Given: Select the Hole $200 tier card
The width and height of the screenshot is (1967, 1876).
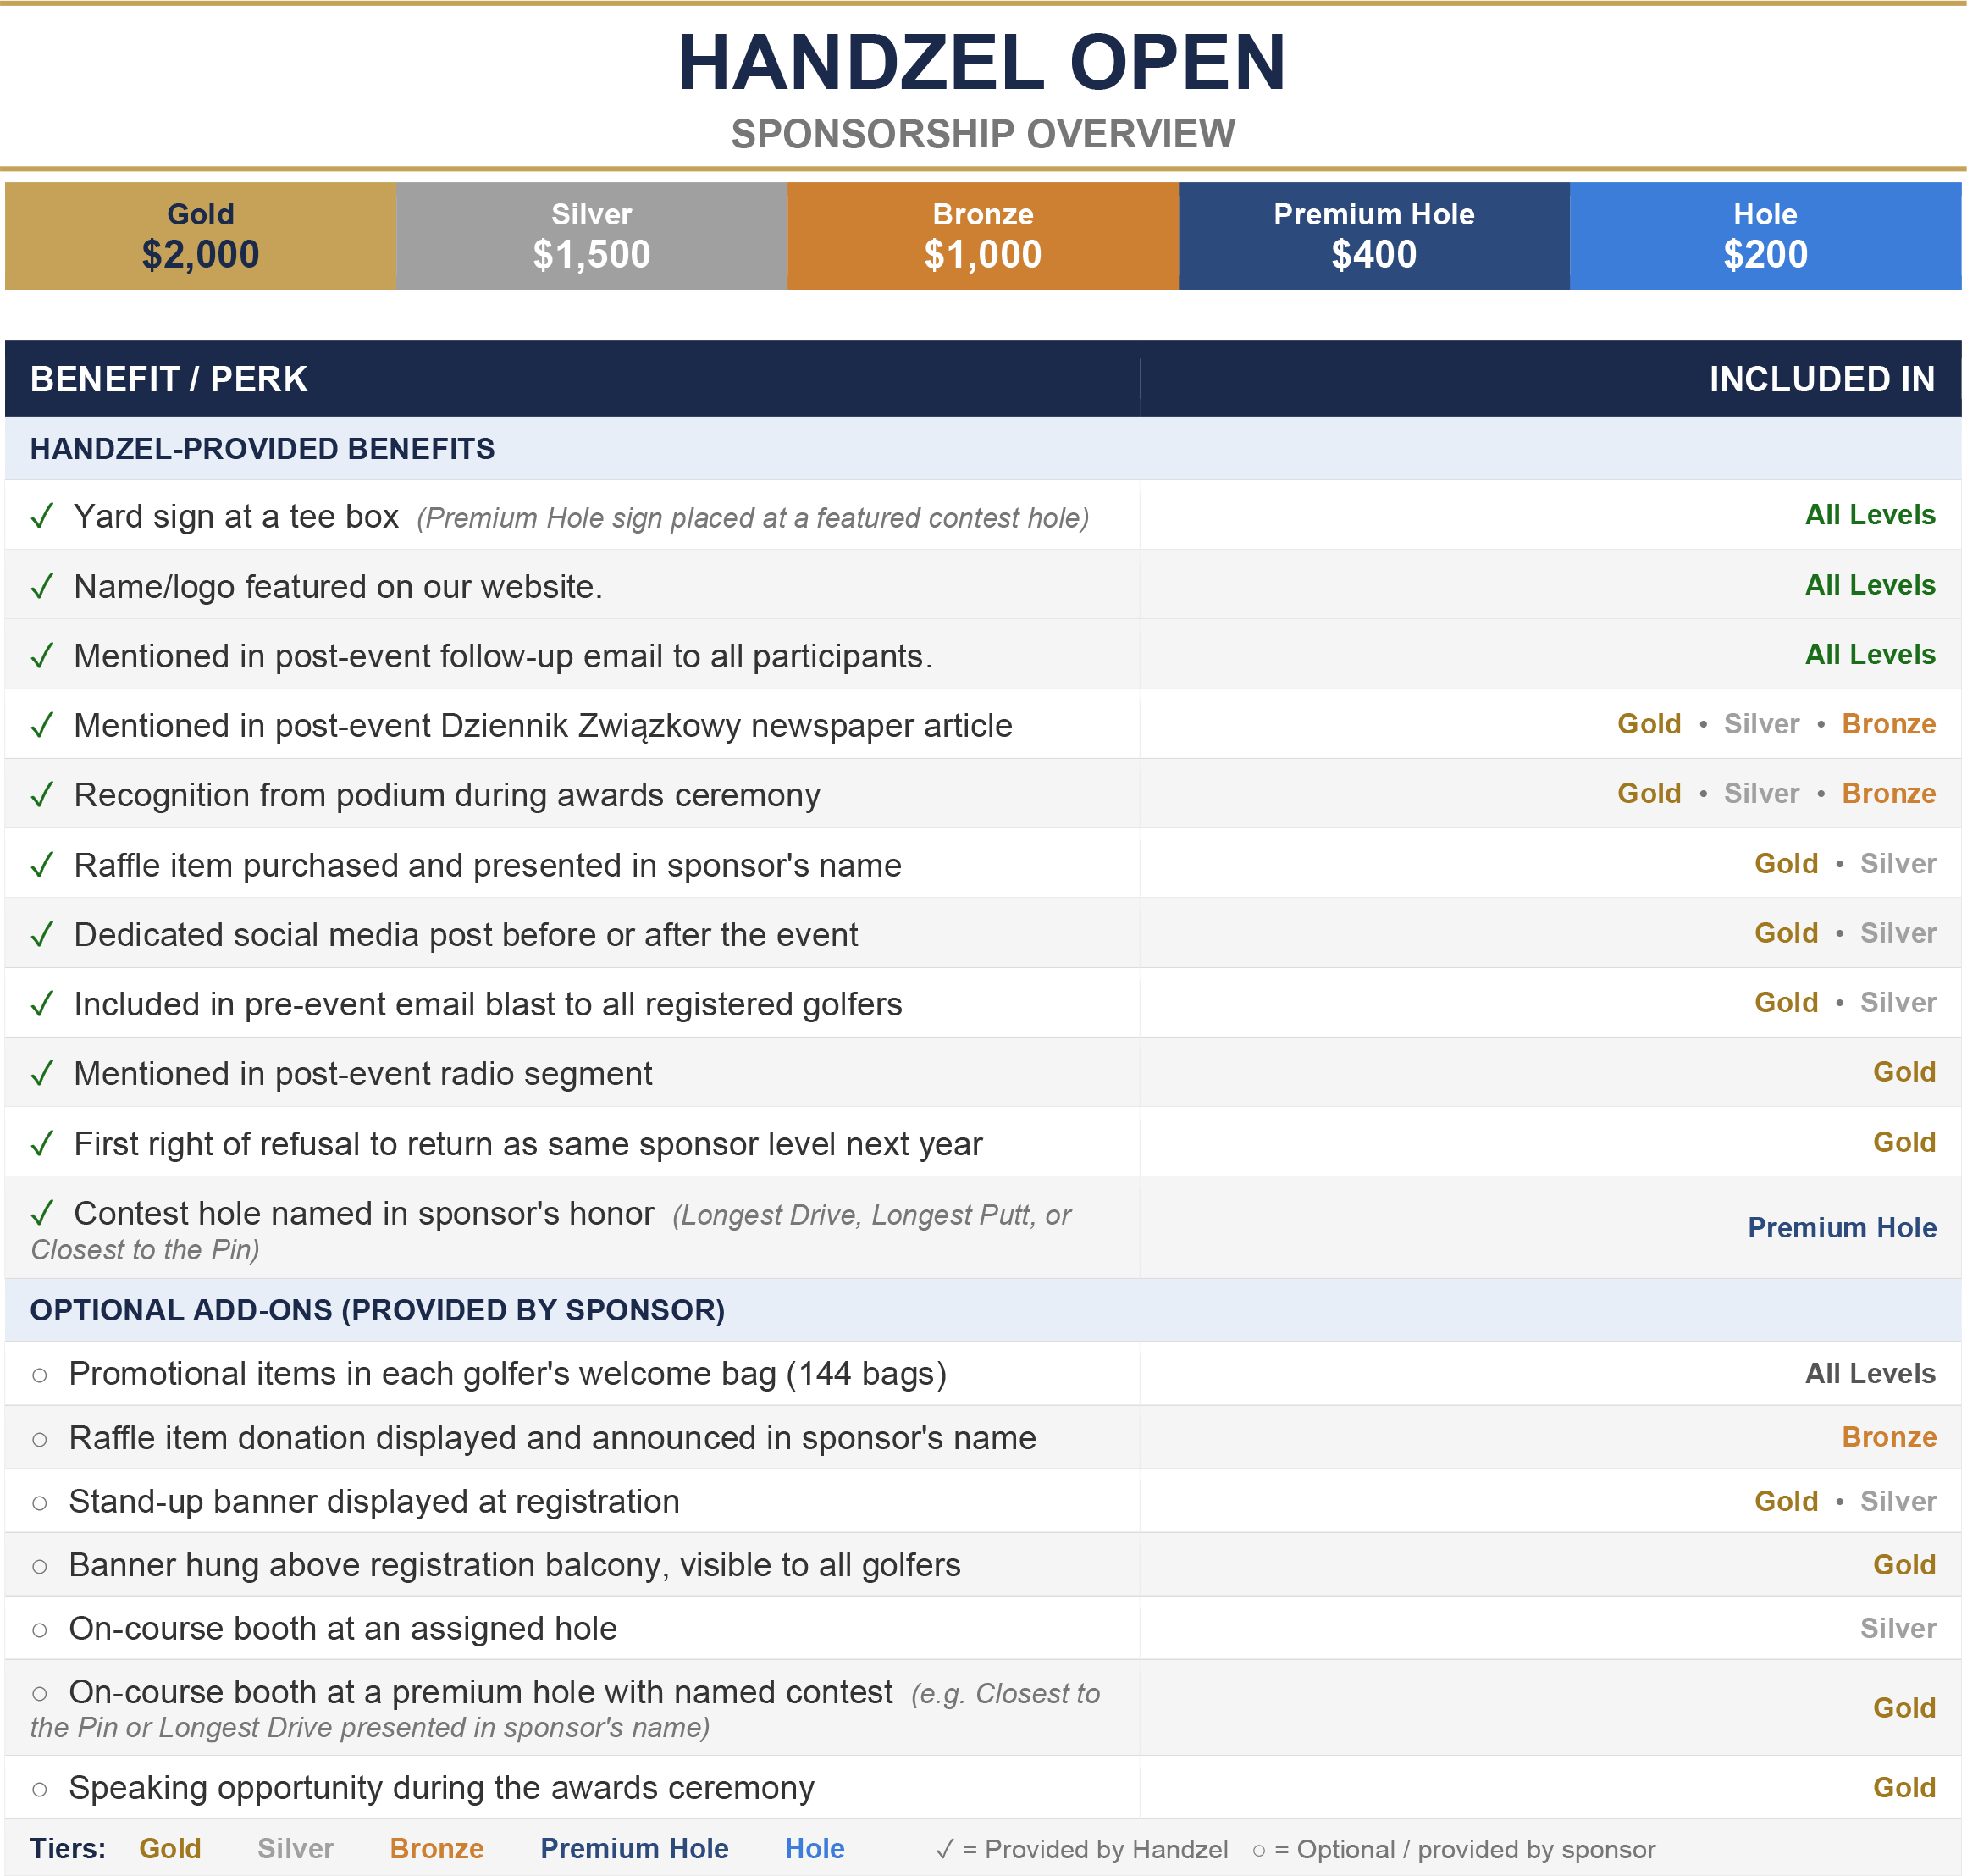Looking at the screenshot, I should [1766, 236].
